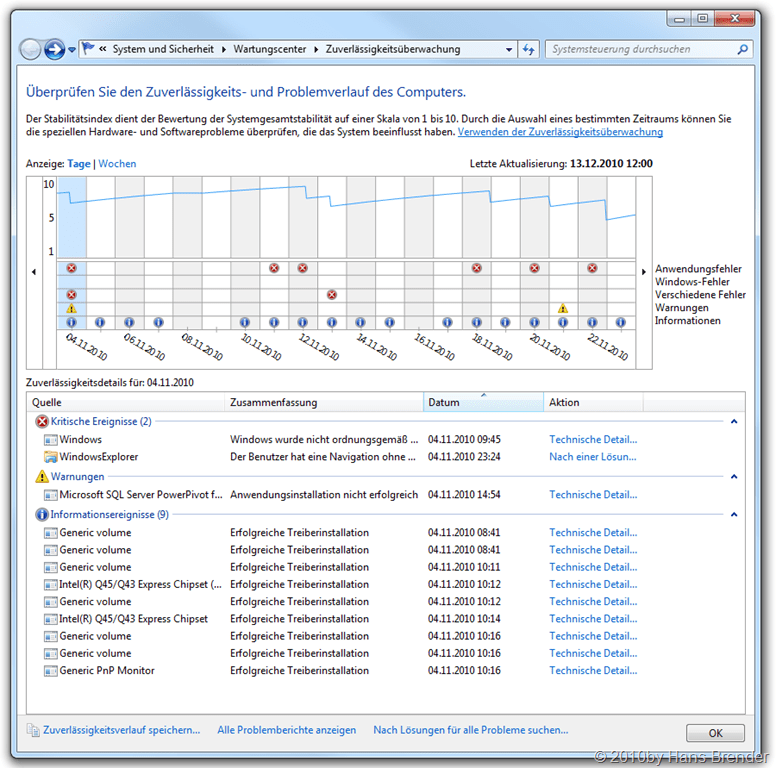
Task: Click the Warnungen group header
Action: click(78, 477)
